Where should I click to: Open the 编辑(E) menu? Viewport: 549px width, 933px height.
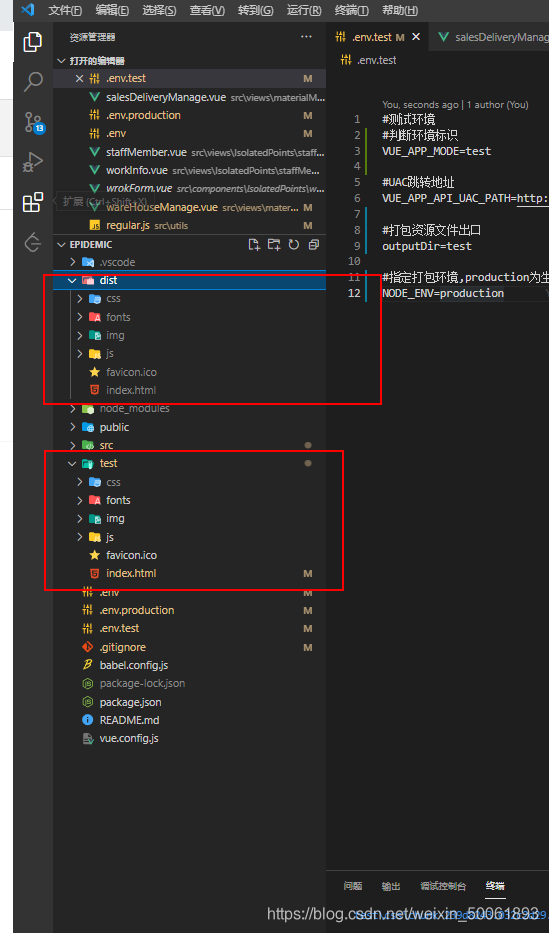[112, 11]
